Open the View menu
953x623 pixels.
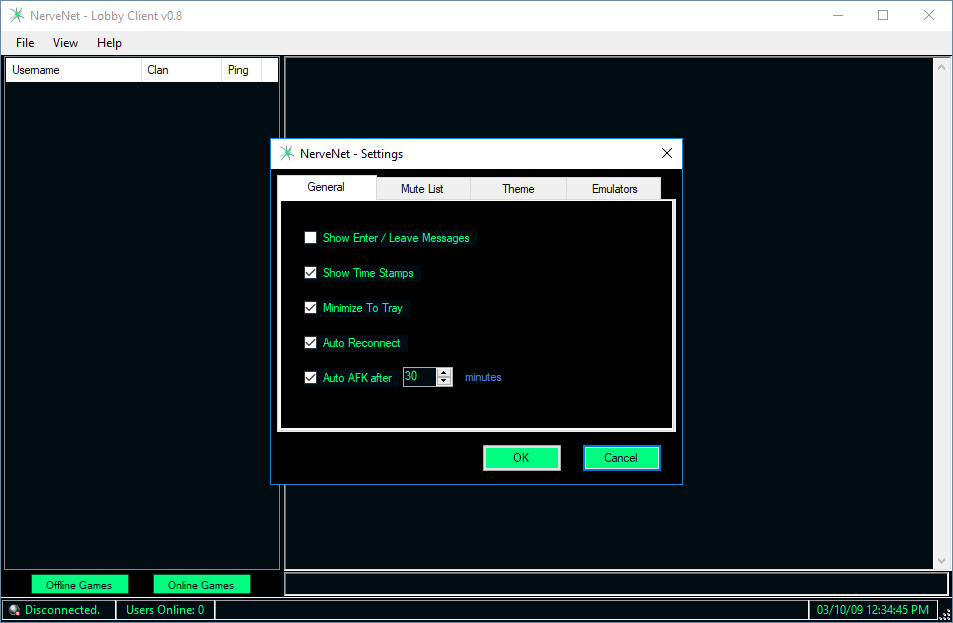coord(65,43)
